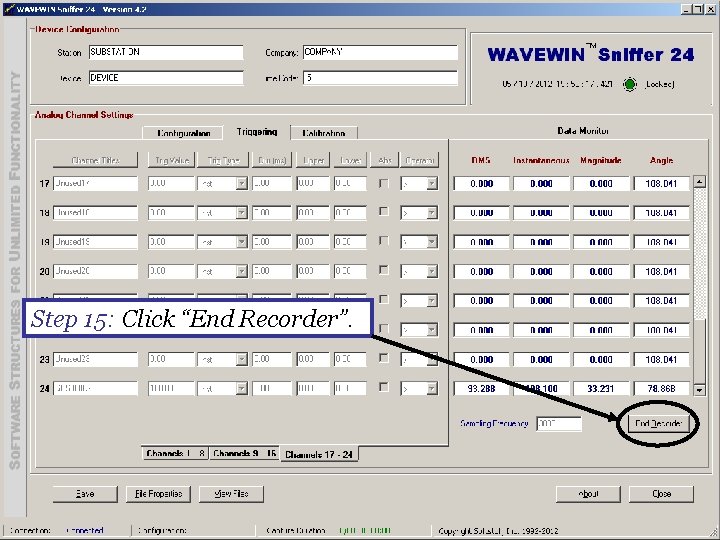Open the Operator dropdown for channel 18
Viewport: 720px width, 540px height.
click(432, 213)
